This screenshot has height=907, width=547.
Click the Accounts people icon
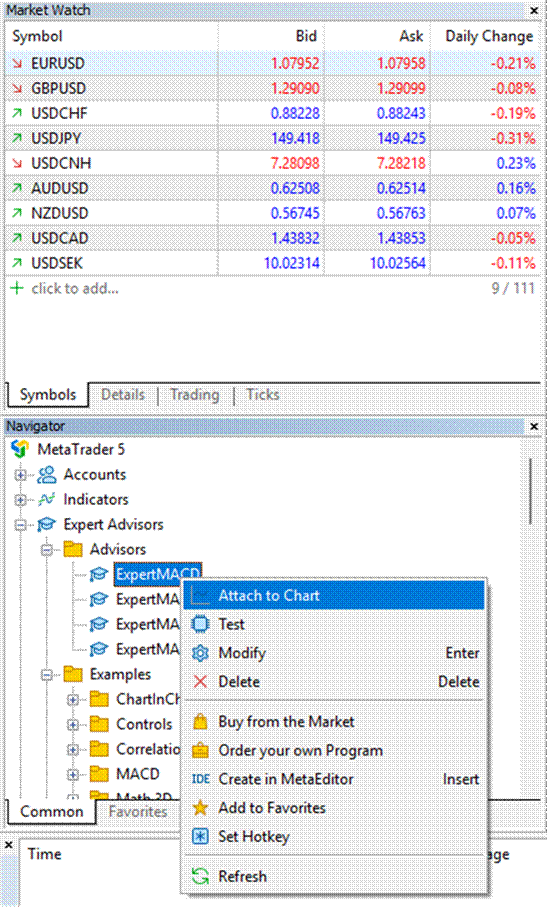pyautogui.click(x=46, y=475)
